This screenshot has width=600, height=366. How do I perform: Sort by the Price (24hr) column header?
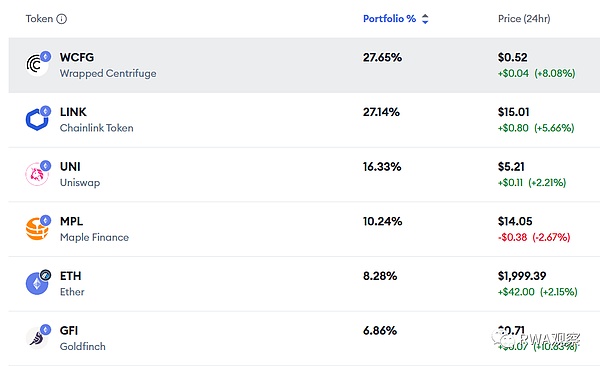click(x=524, y=19)
